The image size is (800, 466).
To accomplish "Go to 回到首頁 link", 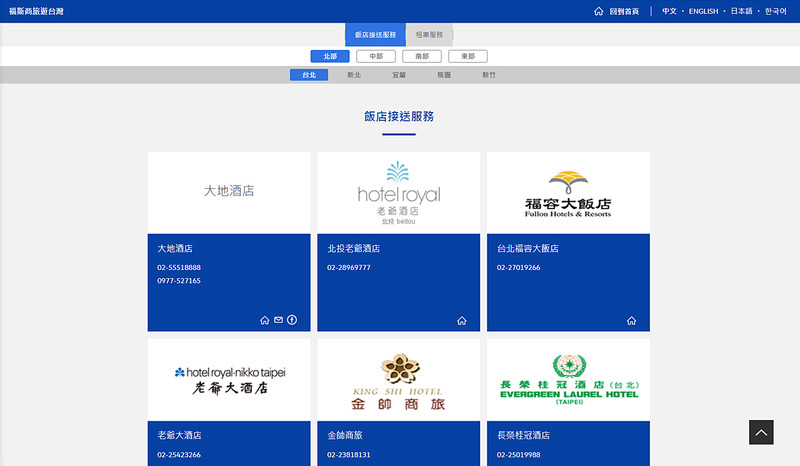I will (x=624, y=11).
